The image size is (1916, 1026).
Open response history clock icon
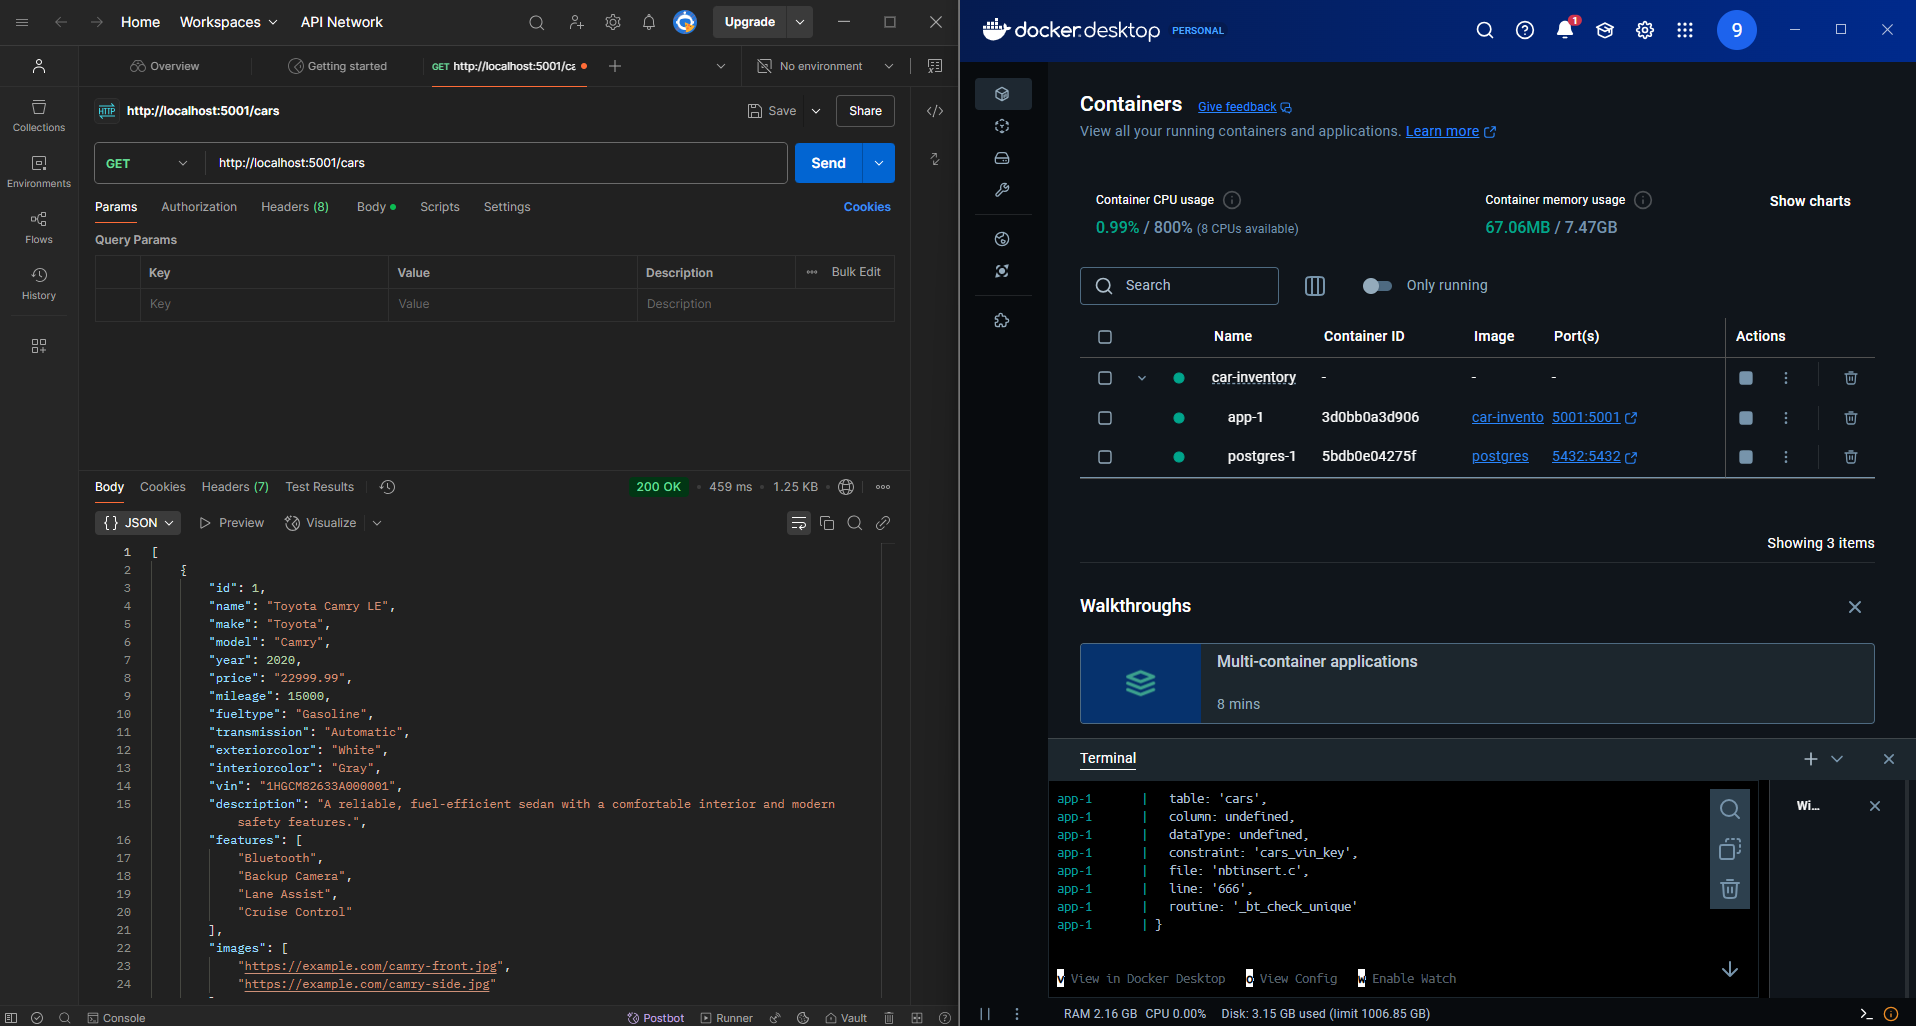click(x=388, y=487)
